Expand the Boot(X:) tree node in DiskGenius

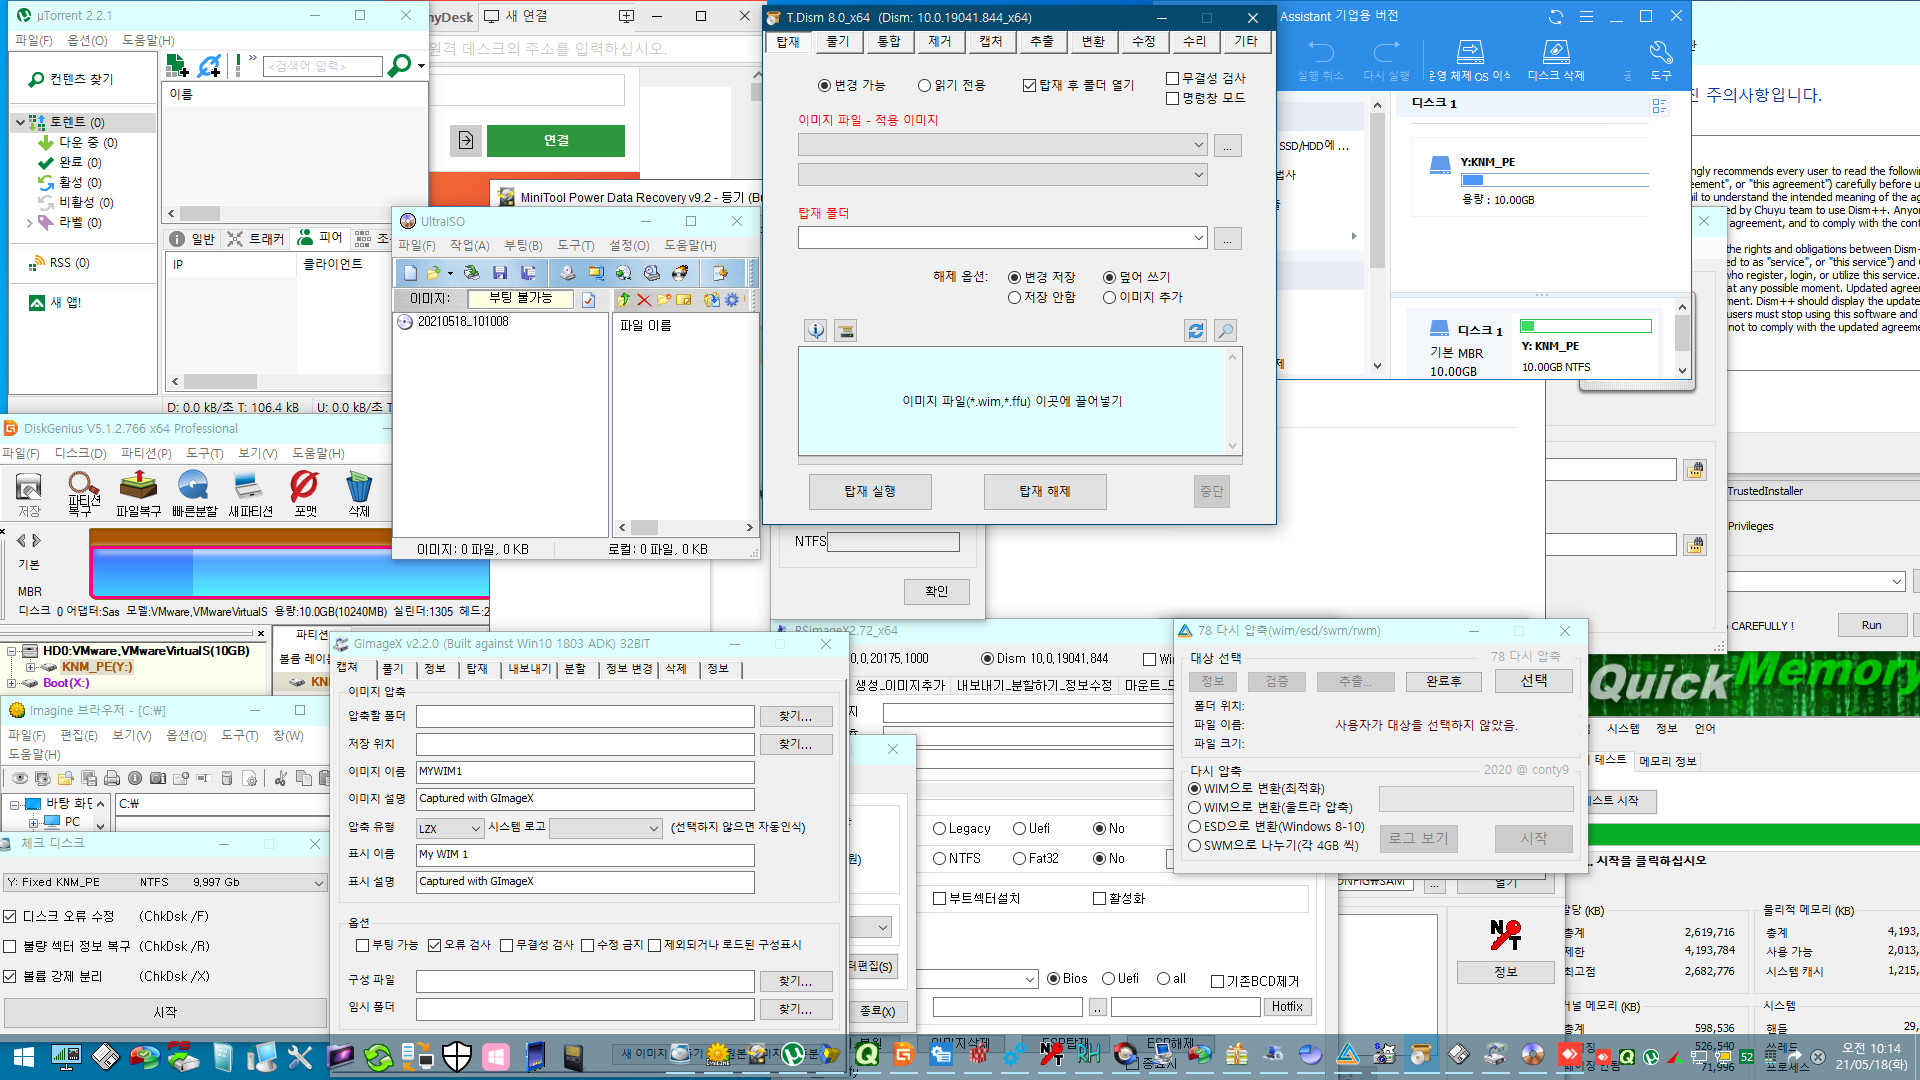tap(12, 684)
